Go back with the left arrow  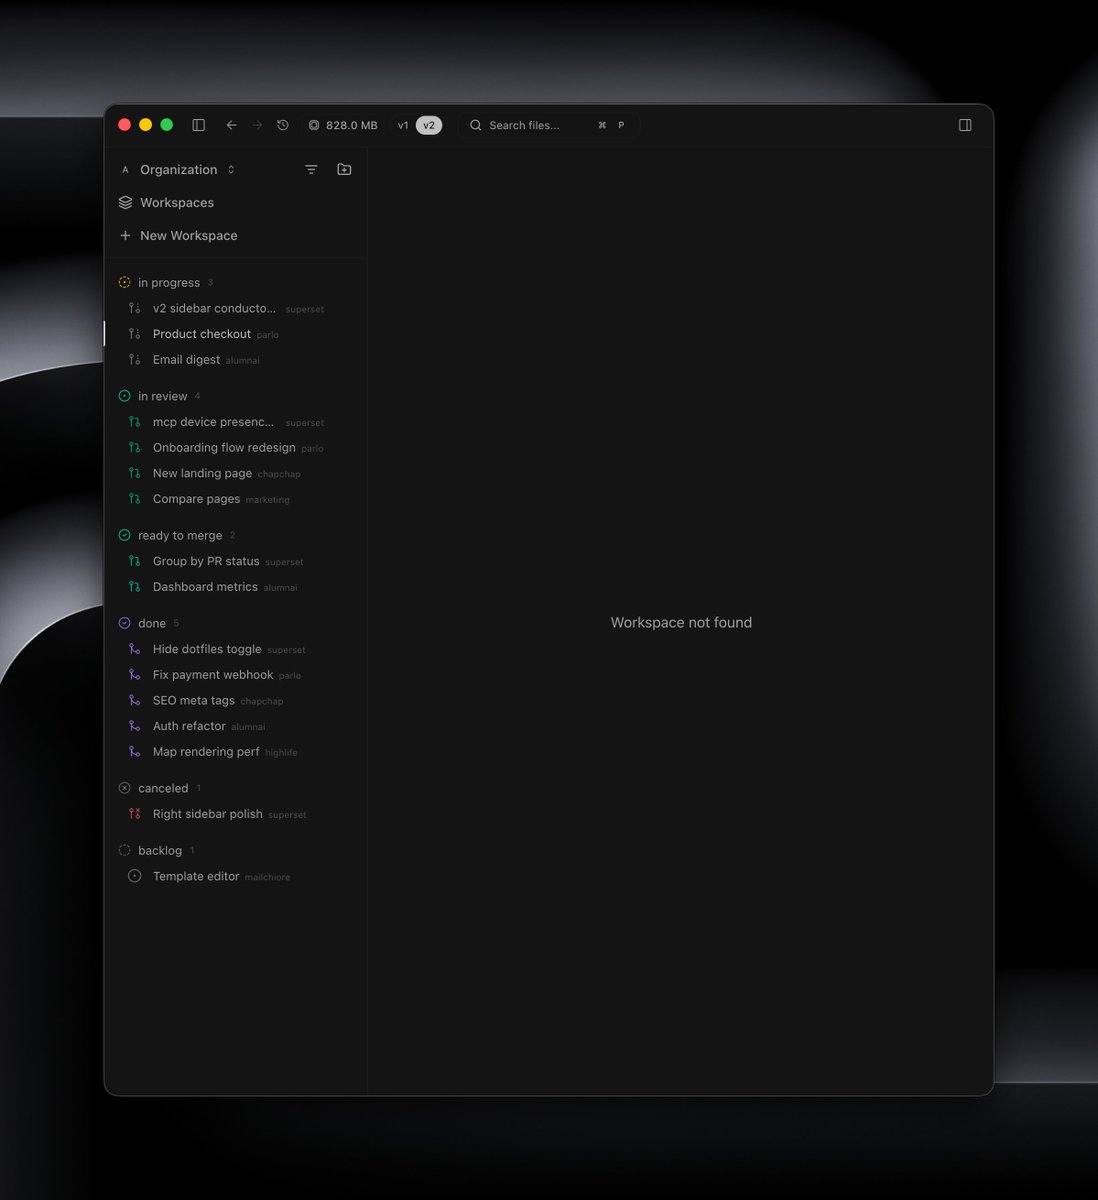[x=231, y=125]
